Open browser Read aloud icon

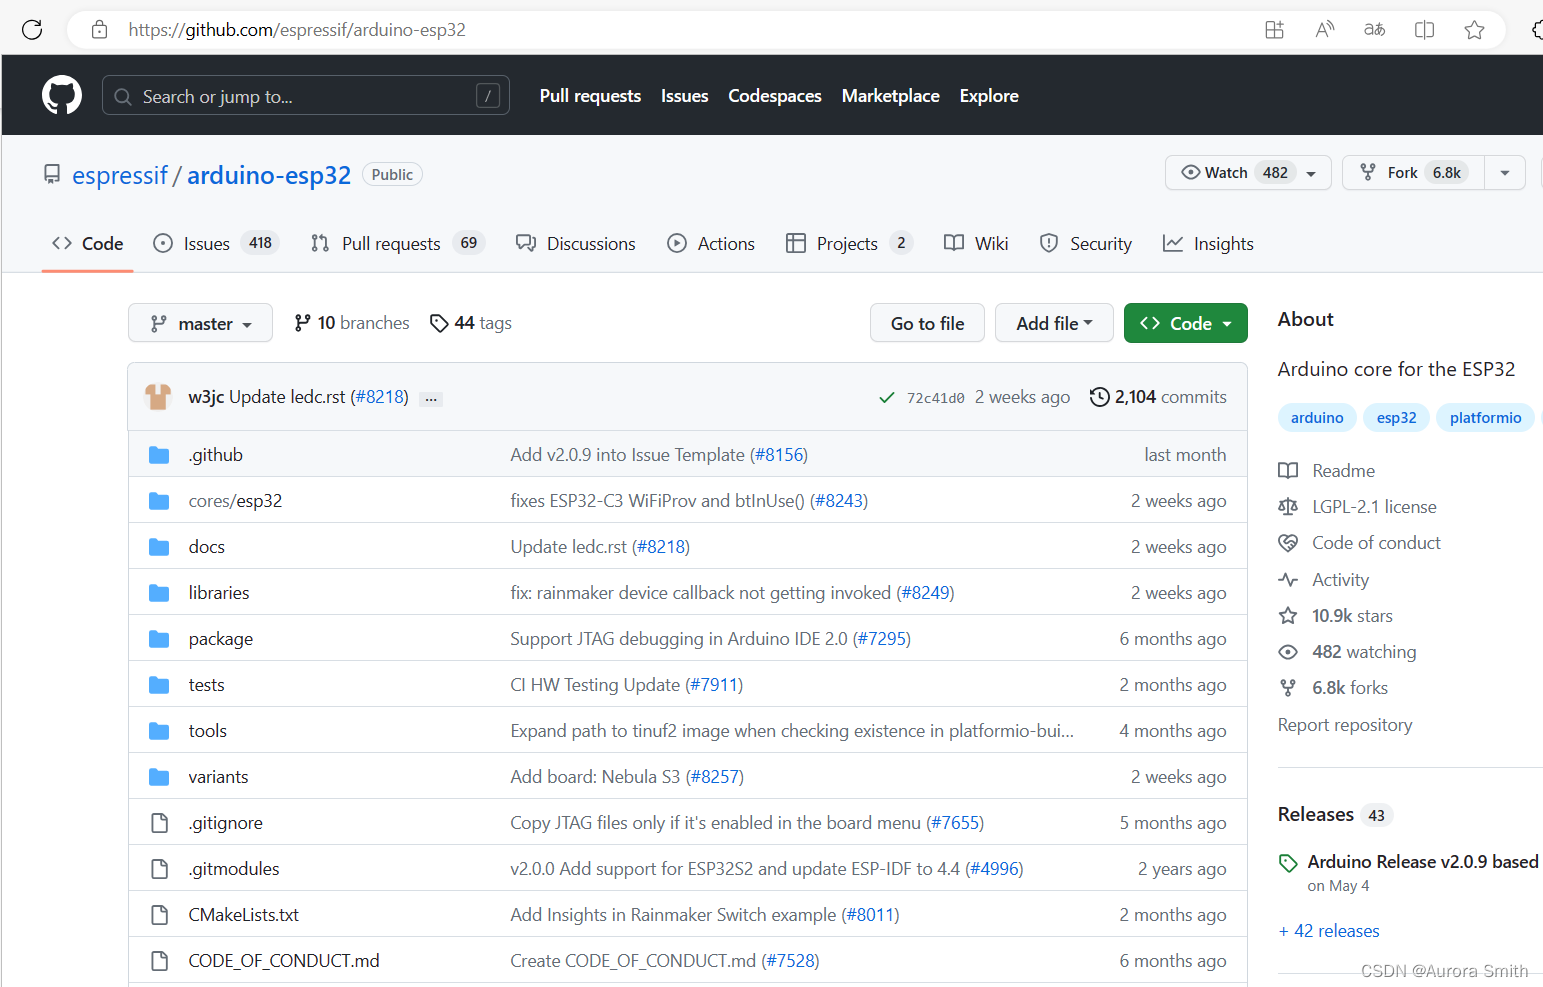pos(1324,30)
